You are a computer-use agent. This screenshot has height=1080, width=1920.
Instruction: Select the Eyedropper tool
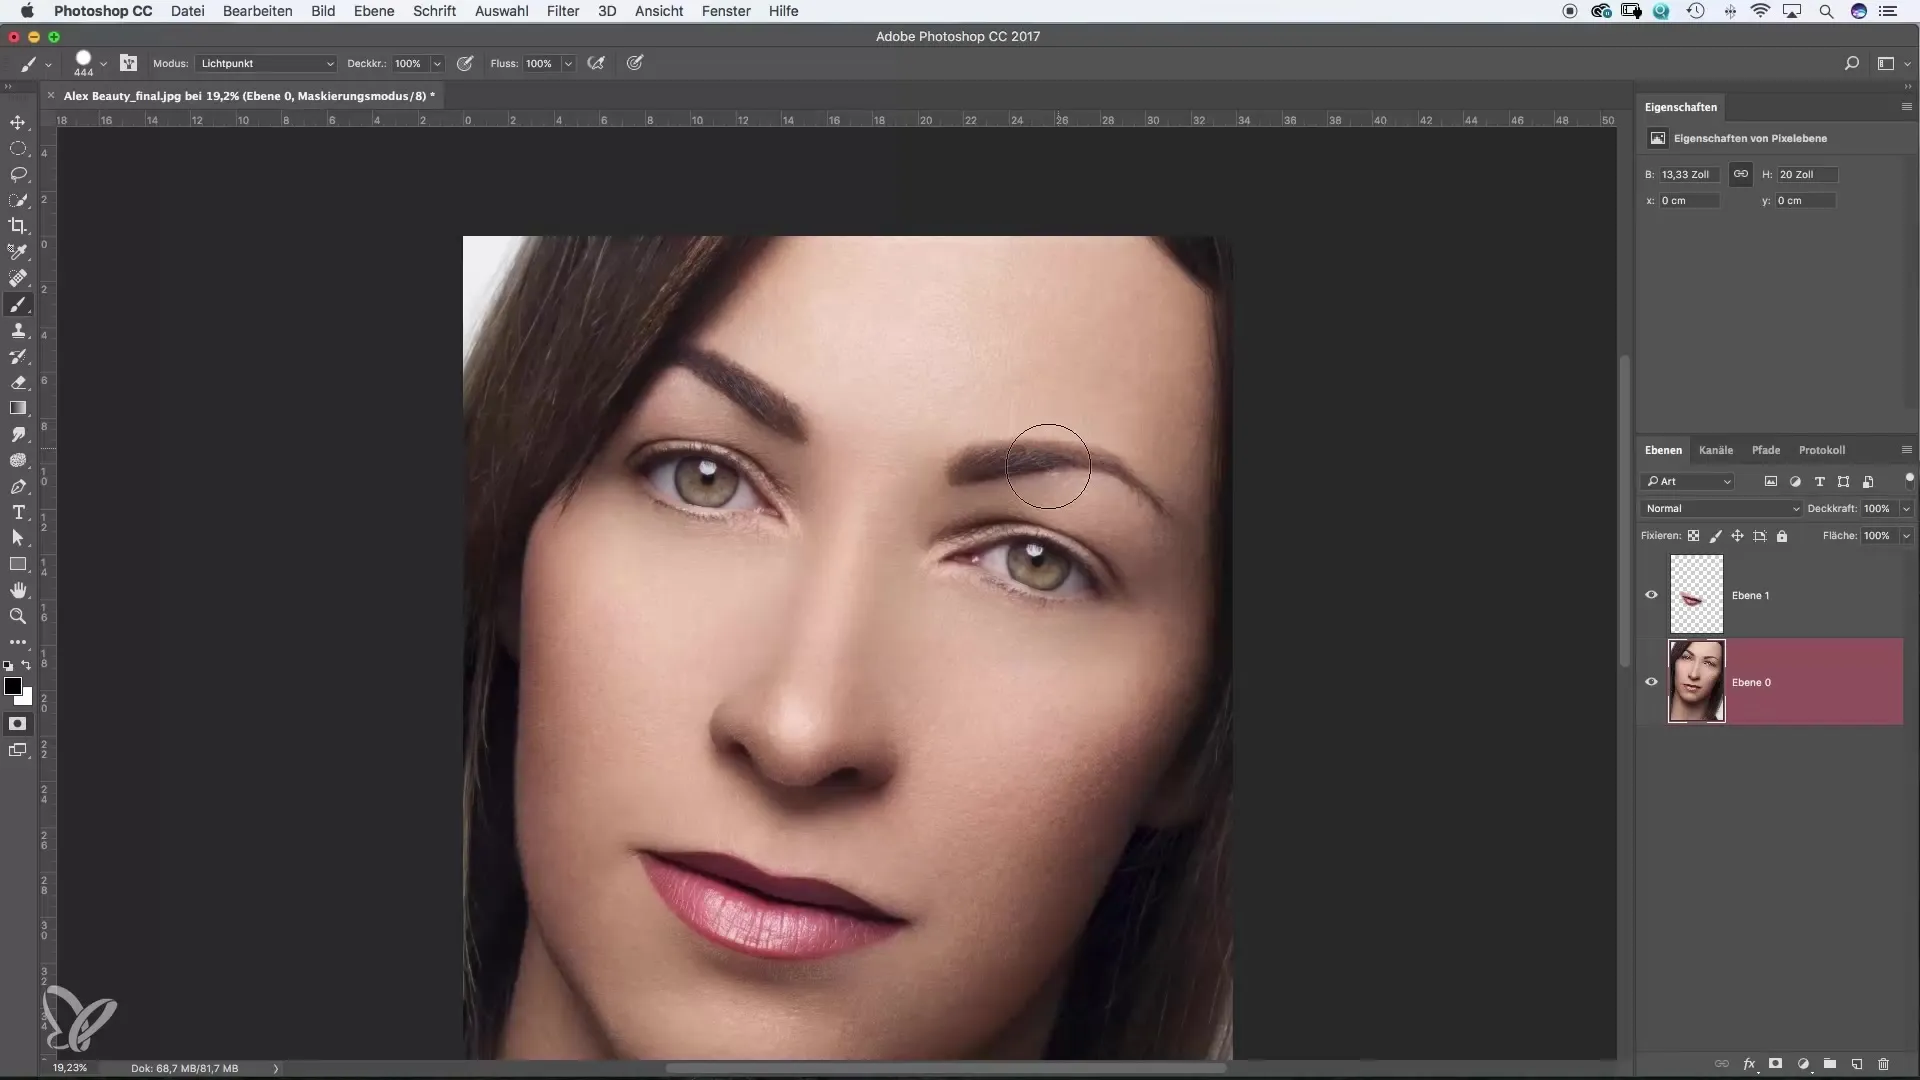(18, 252)
